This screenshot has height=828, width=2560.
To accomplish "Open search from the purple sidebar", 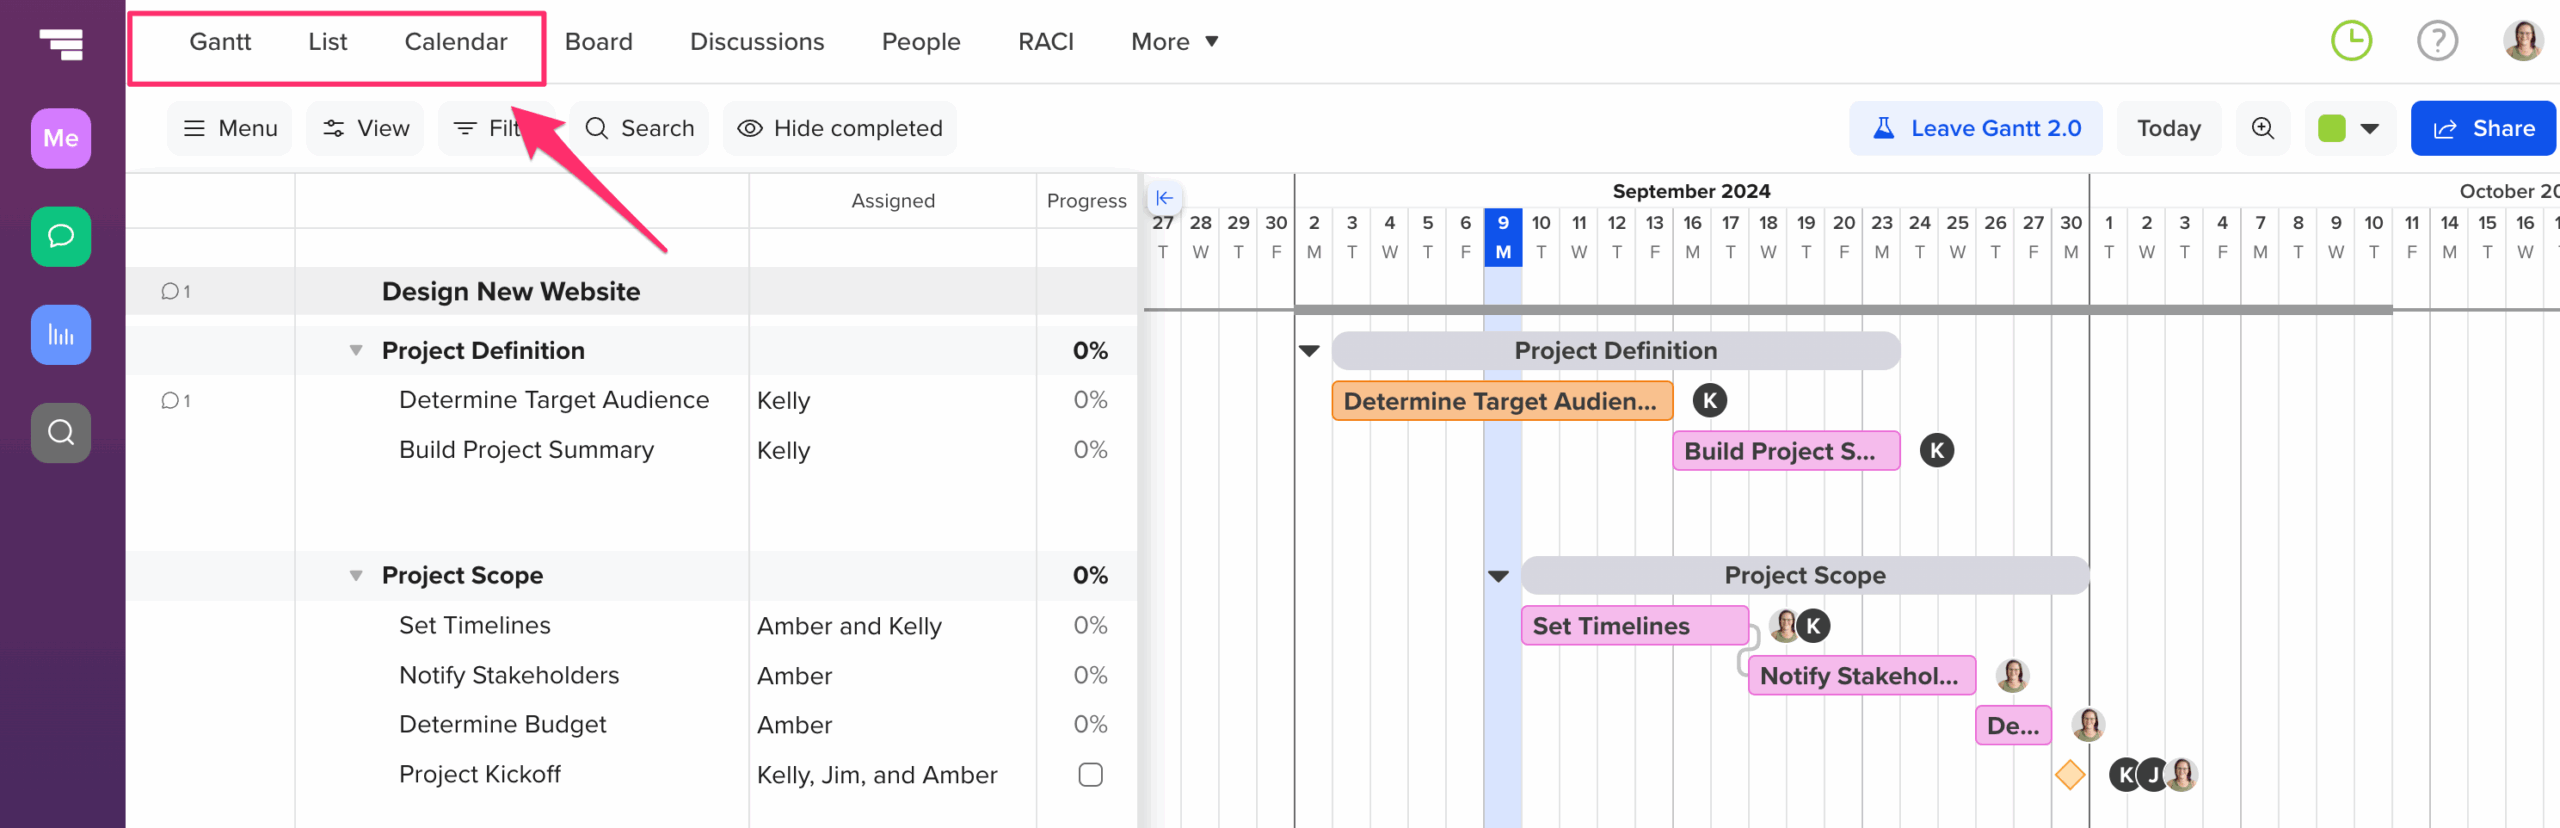I will (x=60, y=432).
